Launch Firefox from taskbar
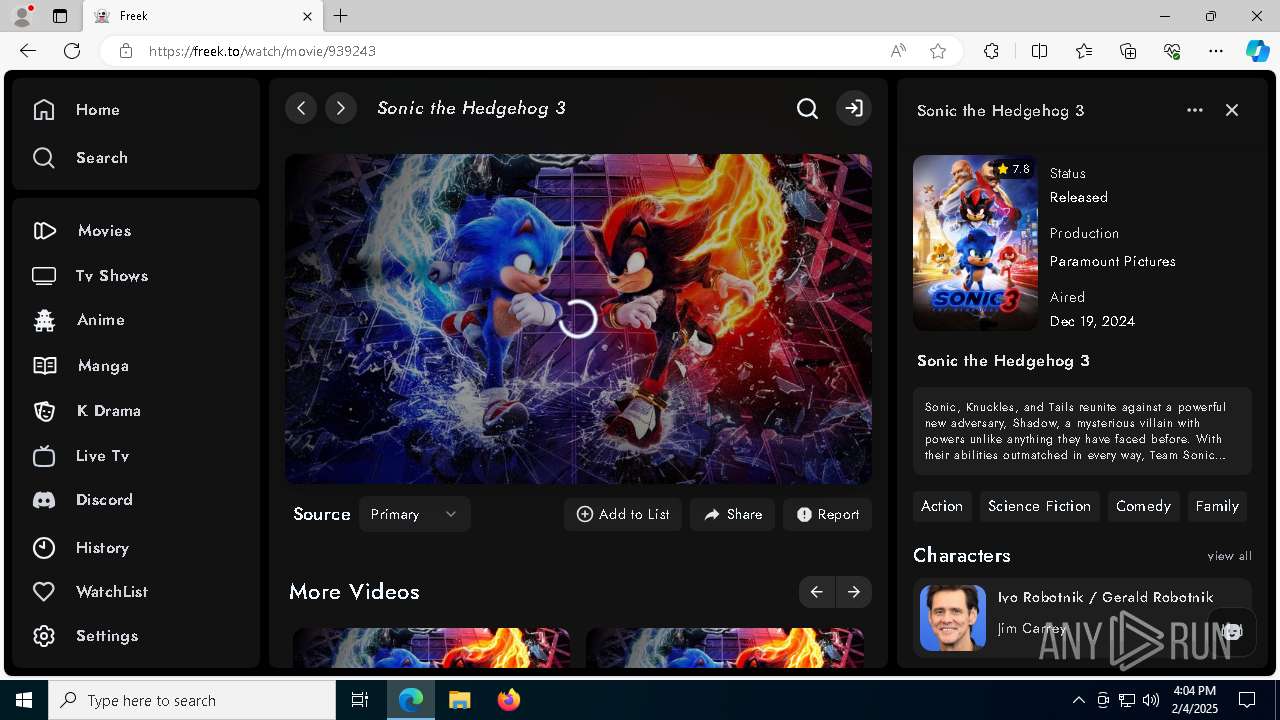 click(x=509, y=700)
